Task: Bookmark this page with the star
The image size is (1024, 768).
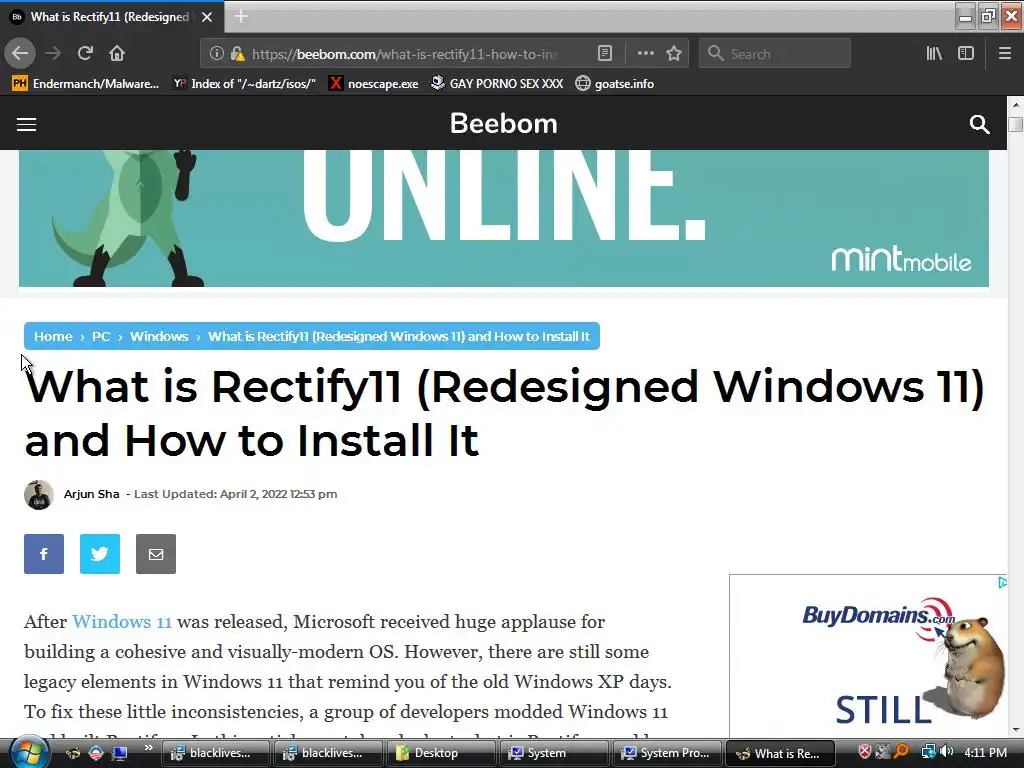Action: click(x=674, y=54)
